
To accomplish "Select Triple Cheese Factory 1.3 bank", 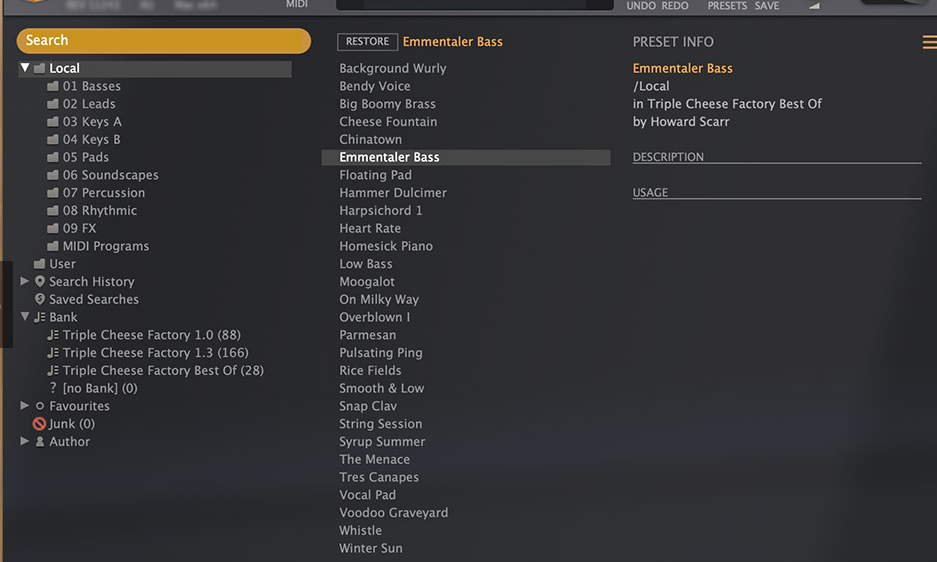I will coord(155,353).
